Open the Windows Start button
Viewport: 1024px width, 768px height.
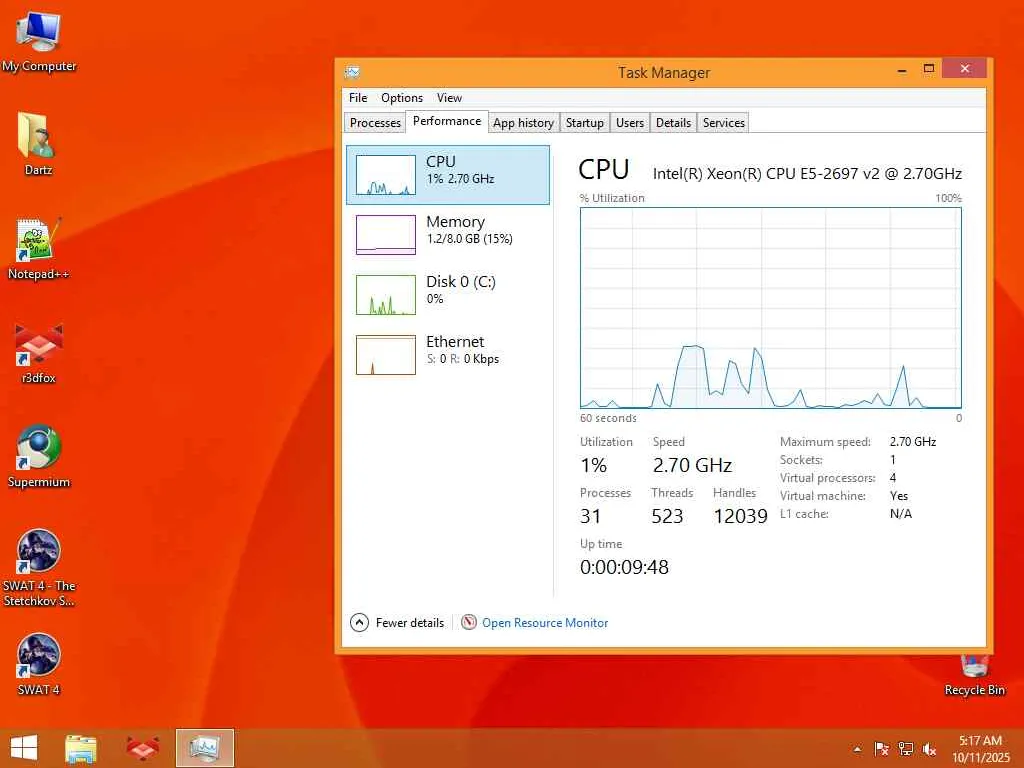(x=24, y=748)
